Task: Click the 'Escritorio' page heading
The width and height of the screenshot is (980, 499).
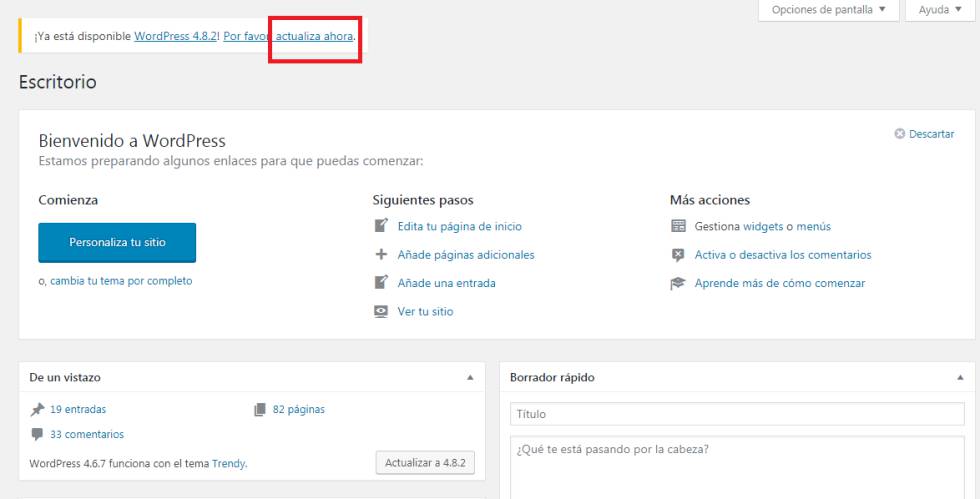Action: pos(58,83)
